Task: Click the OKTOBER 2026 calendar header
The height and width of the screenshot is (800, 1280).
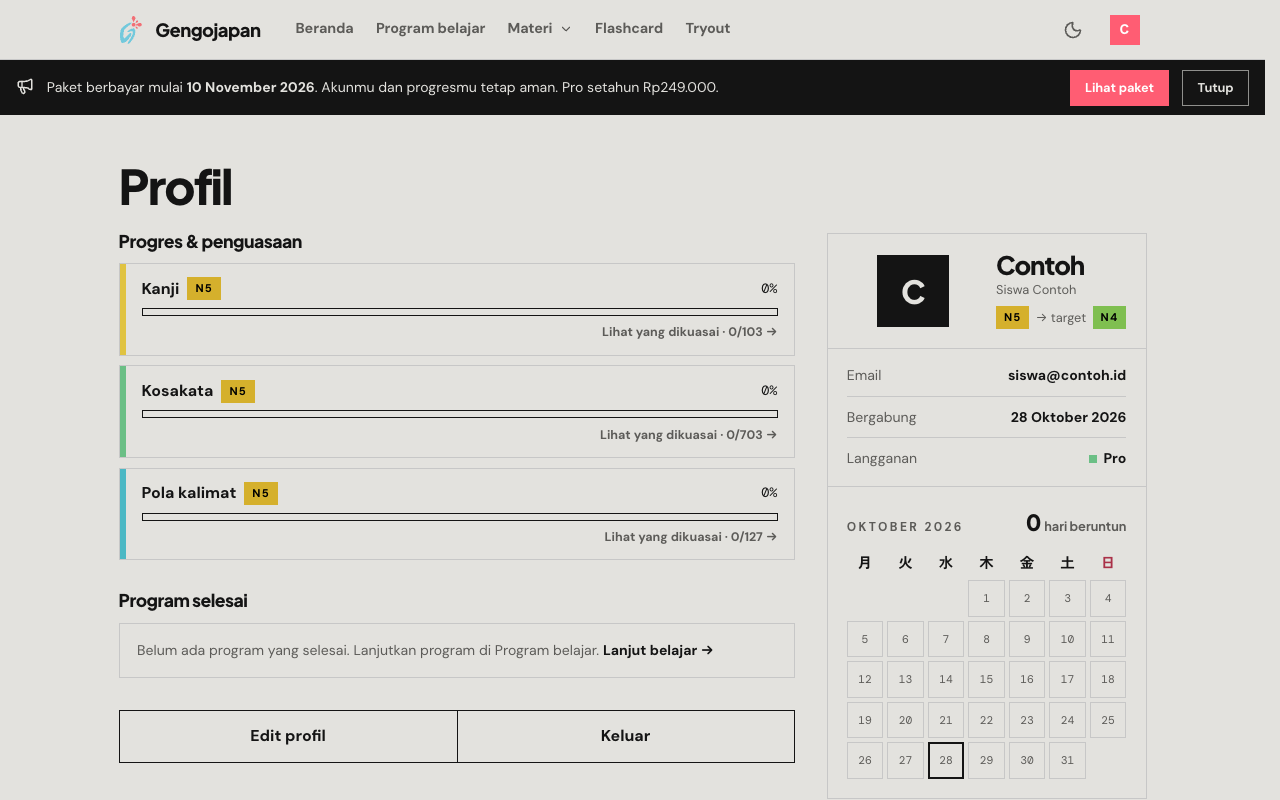Action: click(905, 527)
